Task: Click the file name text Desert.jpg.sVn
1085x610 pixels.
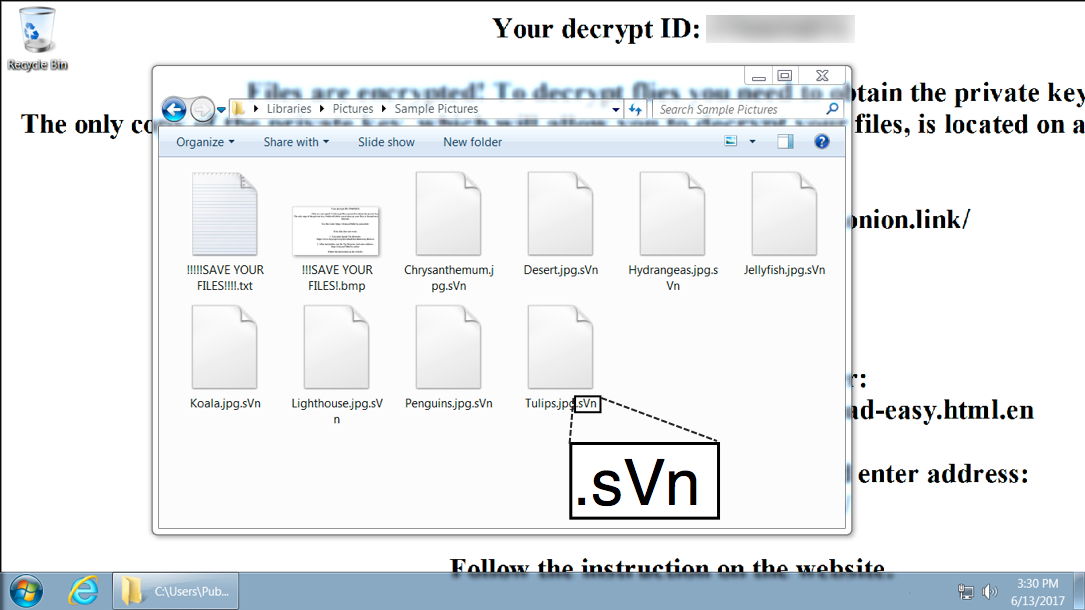Action: (x=560, y=270)
